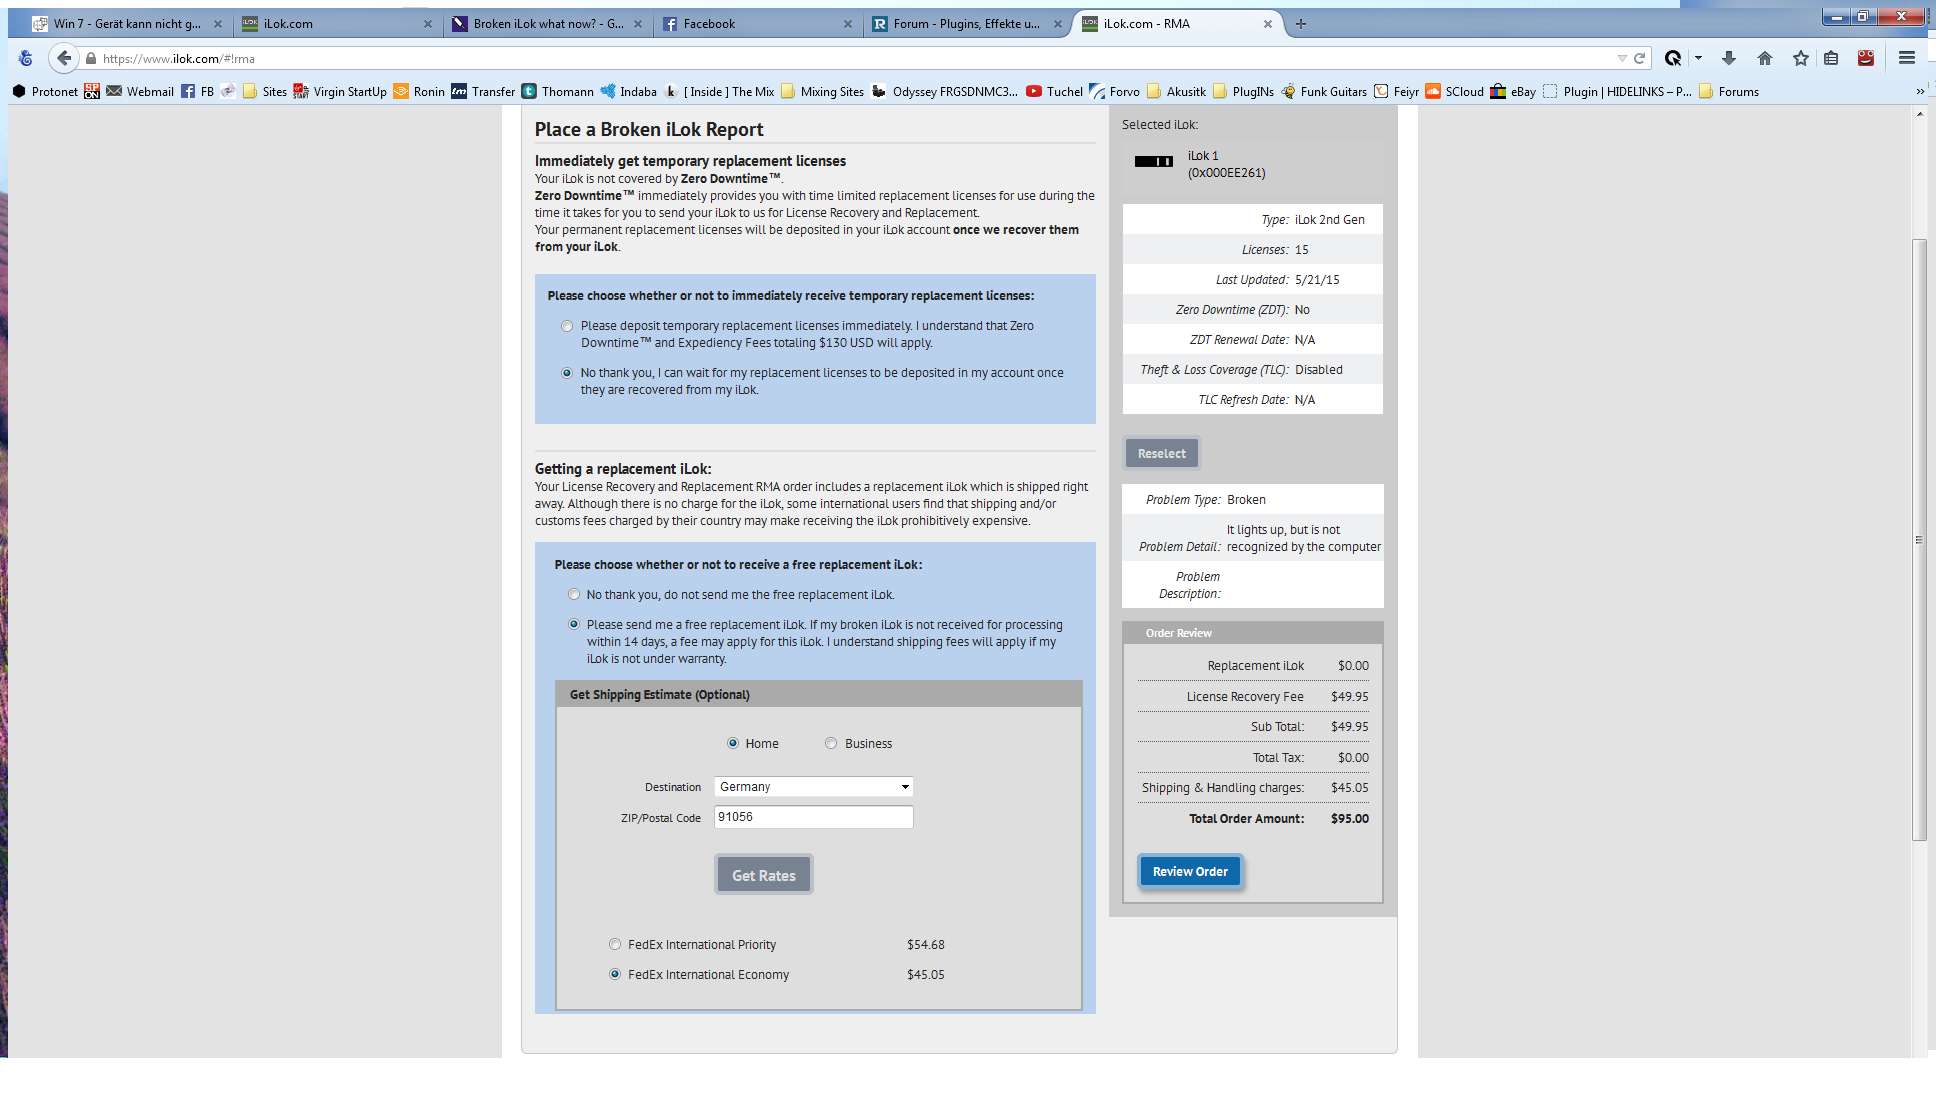Switch to 'Forum - Plugins, Effekte' tab
This screenshot has height=1096, width=1936.
(966, 24)
